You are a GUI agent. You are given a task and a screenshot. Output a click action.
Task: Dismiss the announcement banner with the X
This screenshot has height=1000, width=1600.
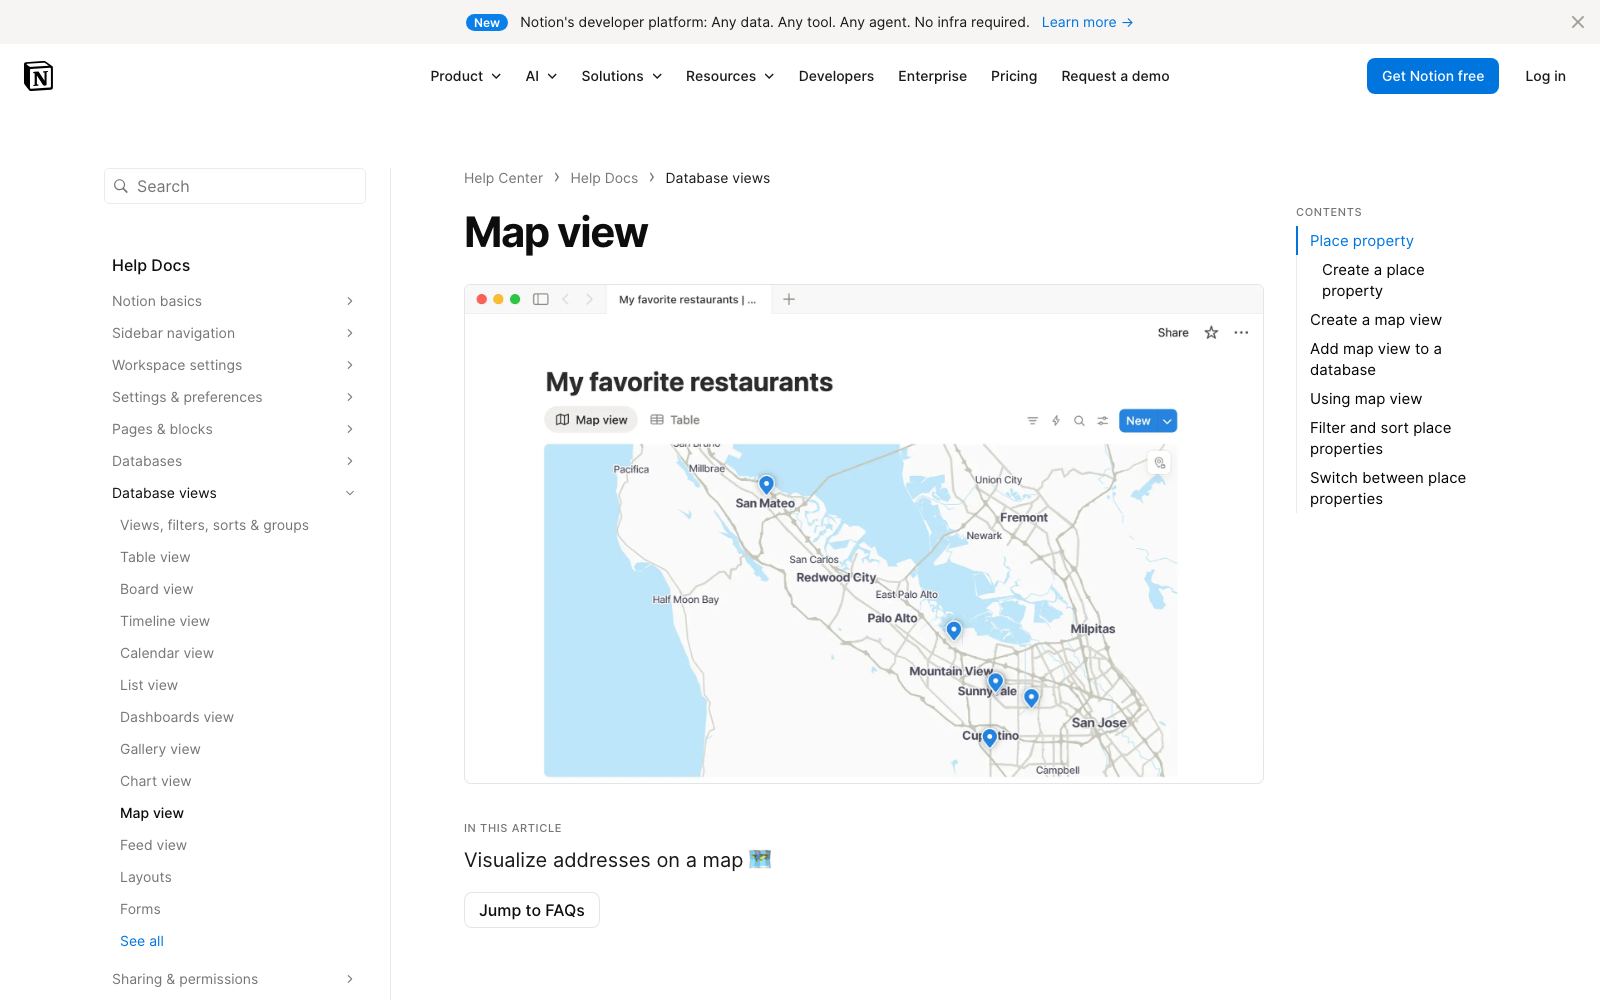(1577, 22)
